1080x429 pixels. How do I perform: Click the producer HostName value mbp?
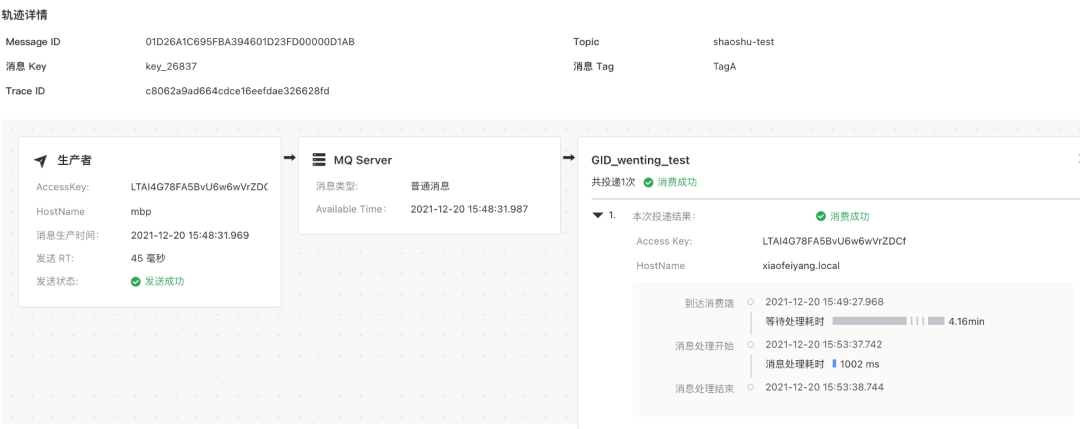click(x=141, y=211)
